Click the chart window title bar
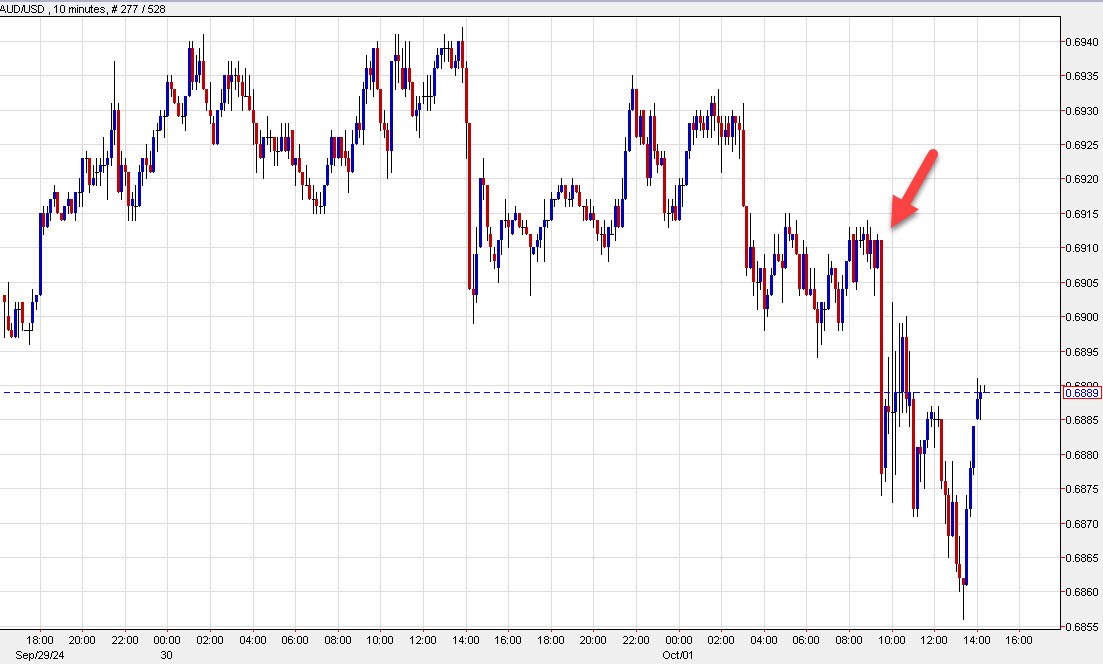Image resolution: width=1103 pixels, height=664 pixels. [x=550, y=8]
